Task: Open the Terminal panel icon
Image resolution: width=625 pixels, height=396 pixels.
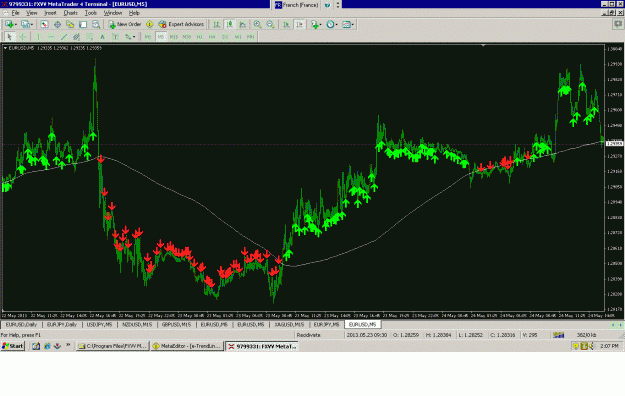Action: (x=83, y=24)
